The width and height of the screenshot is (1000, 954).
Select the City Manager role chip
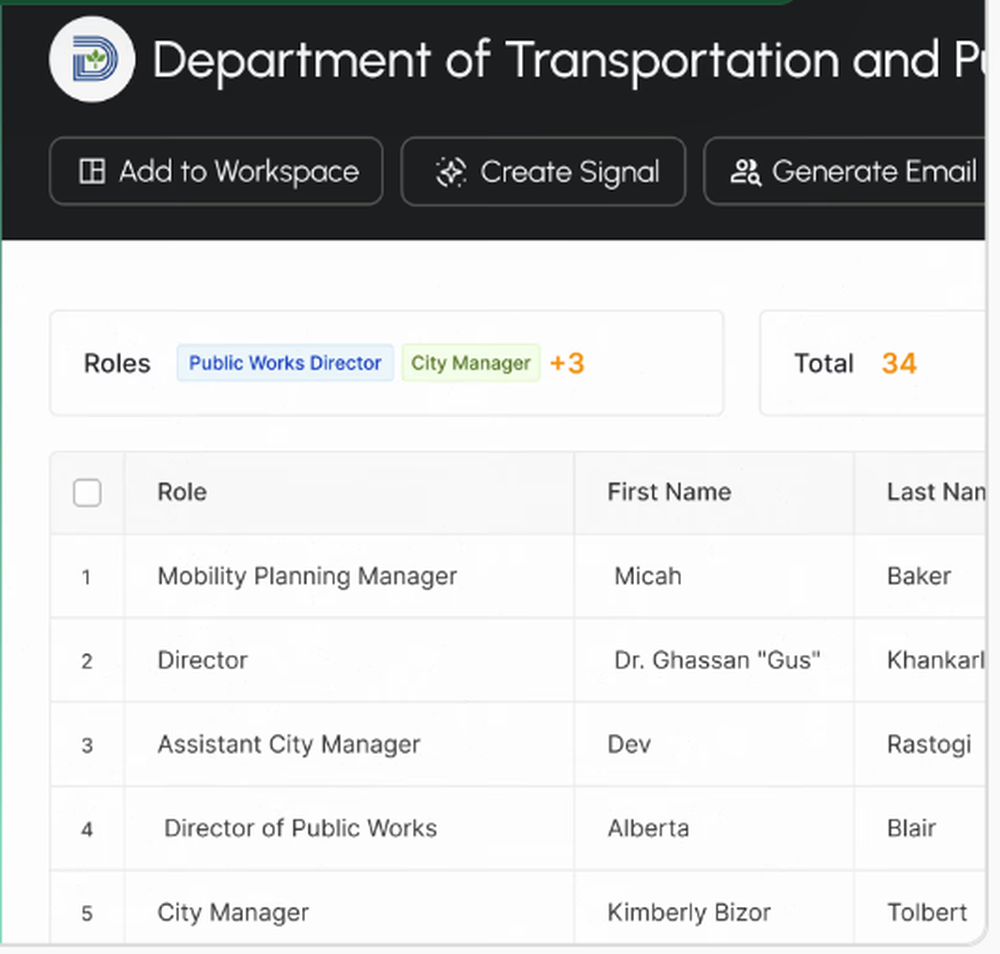point(470,363)
